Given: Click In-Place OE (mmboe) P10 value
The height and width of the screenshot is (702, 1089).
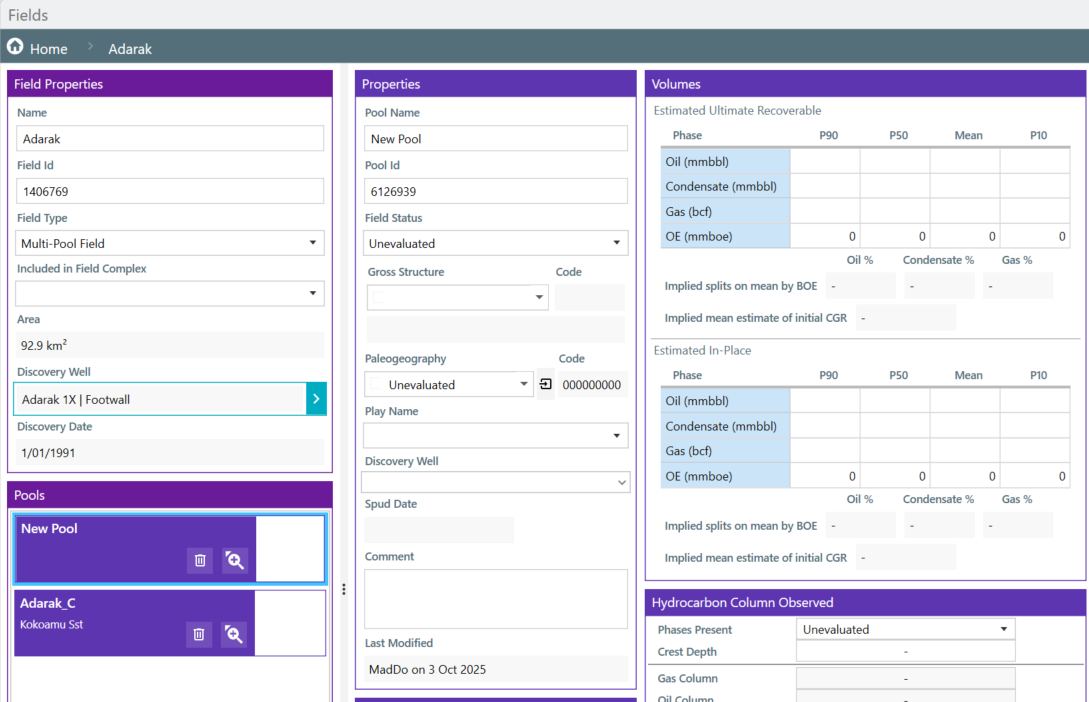Looking at the screenshot, I should click(1035, 476).
